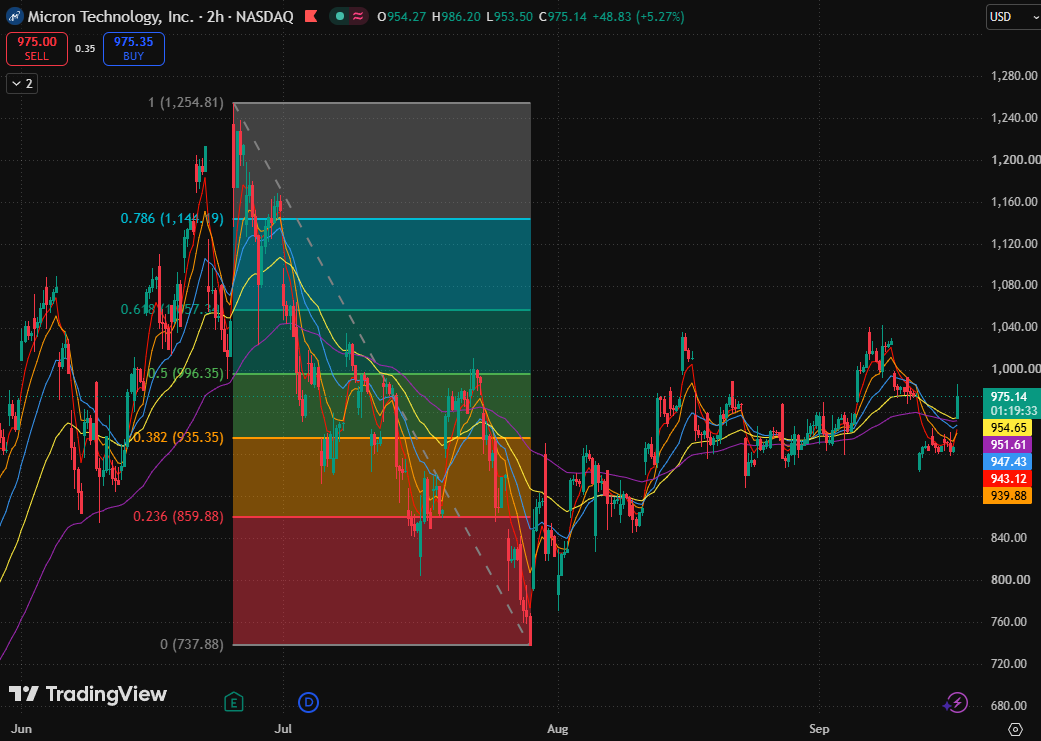The image size is (1041, 741).
Task: Click the 1,040.00 price axis label
Action: 1014,327
